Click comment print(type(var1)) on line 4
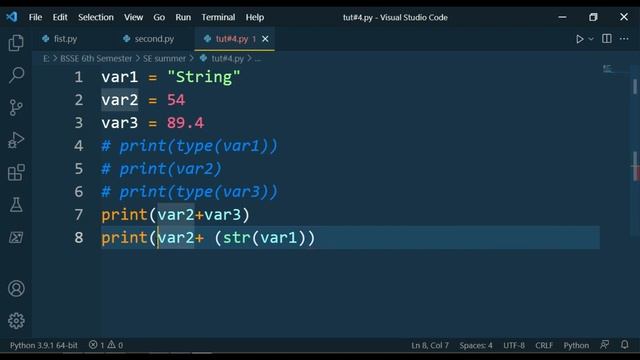The width and height of the screenshot is (640, 360). pyautogui.click(x=198, y=146)
